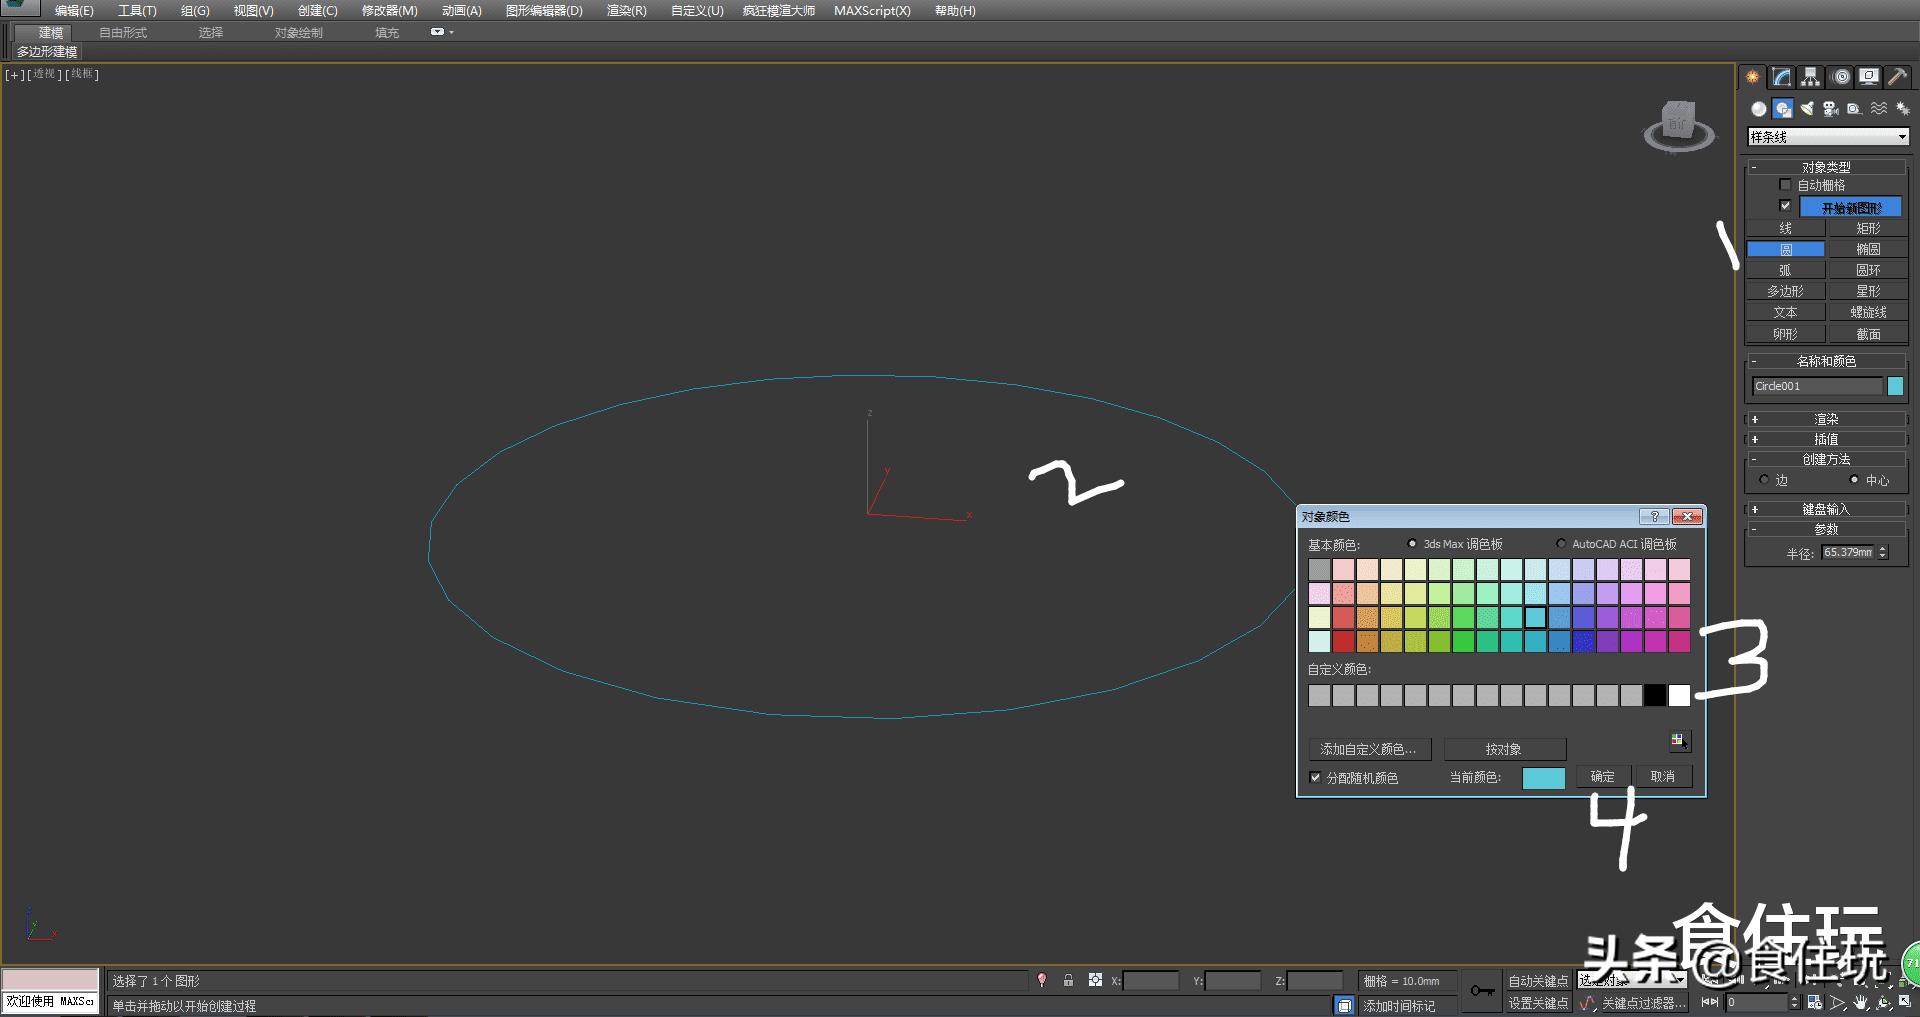Select the Cameras category icon
Screen dimensions: 1920x1017
(x=1830, y=109)
